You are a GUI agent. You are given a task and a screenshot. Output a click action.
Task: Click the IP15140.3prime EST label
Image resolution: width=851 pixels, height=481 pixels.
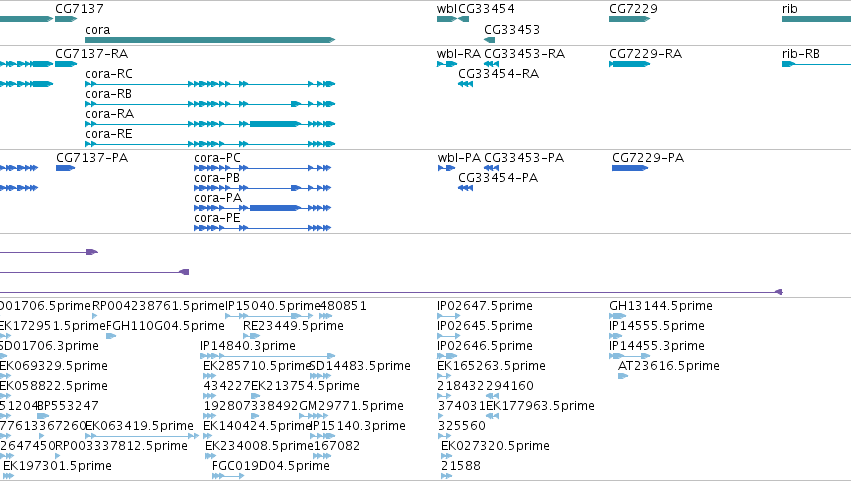(358, 426)
